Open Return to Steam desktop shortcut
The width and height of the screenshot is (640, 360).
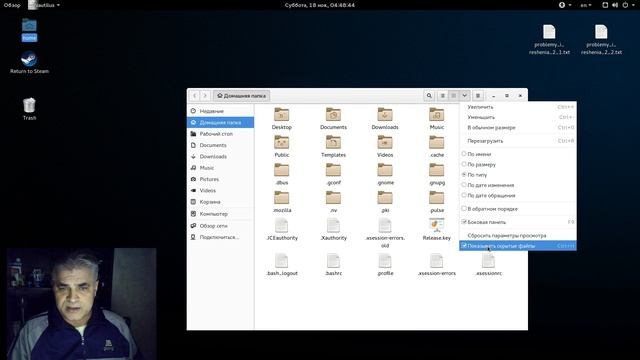click(x=29, y=63)
